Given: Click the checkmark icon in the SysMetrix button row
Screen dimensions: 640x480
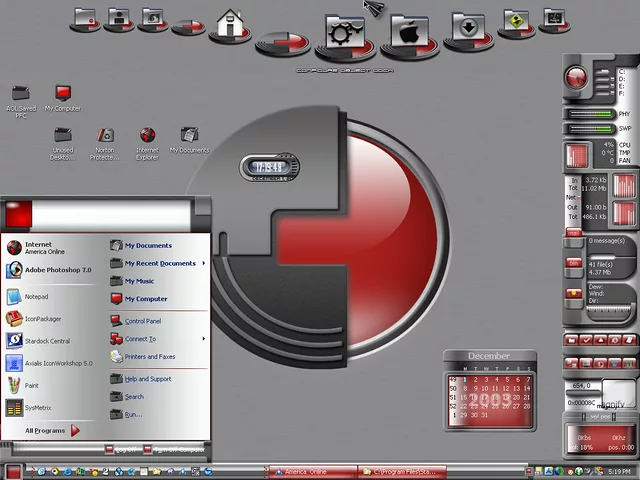Looking at the screenshot, I should click(x=586, y=340).
